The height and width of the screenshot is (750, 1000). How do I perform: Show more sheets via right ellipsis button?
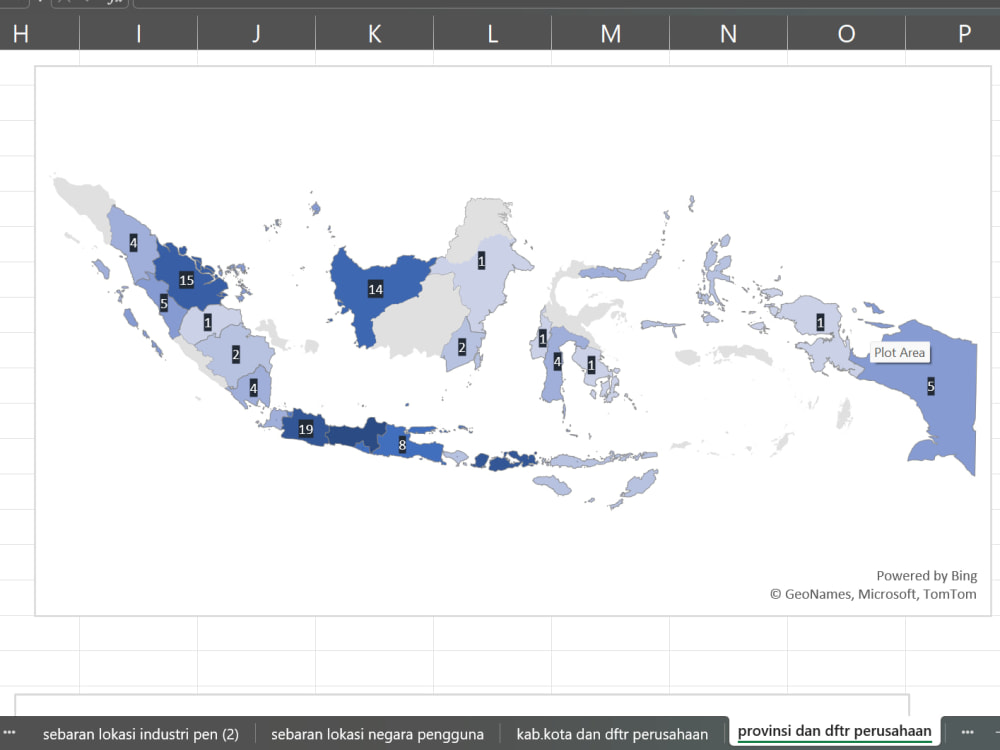[967, 733]
